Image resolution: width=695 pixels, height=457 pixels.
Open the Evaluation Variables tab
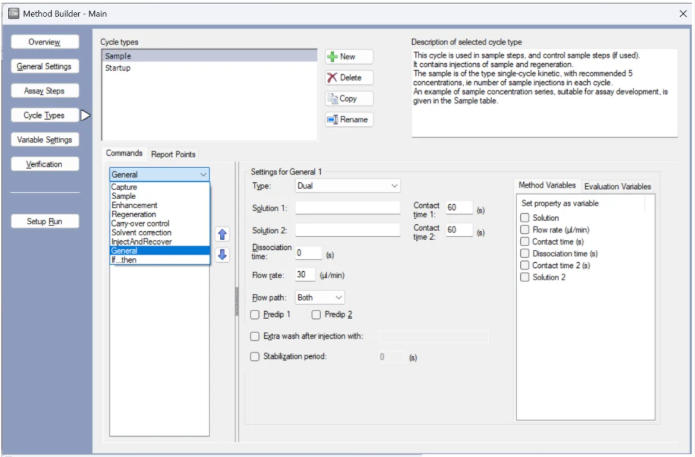point(617,187)
